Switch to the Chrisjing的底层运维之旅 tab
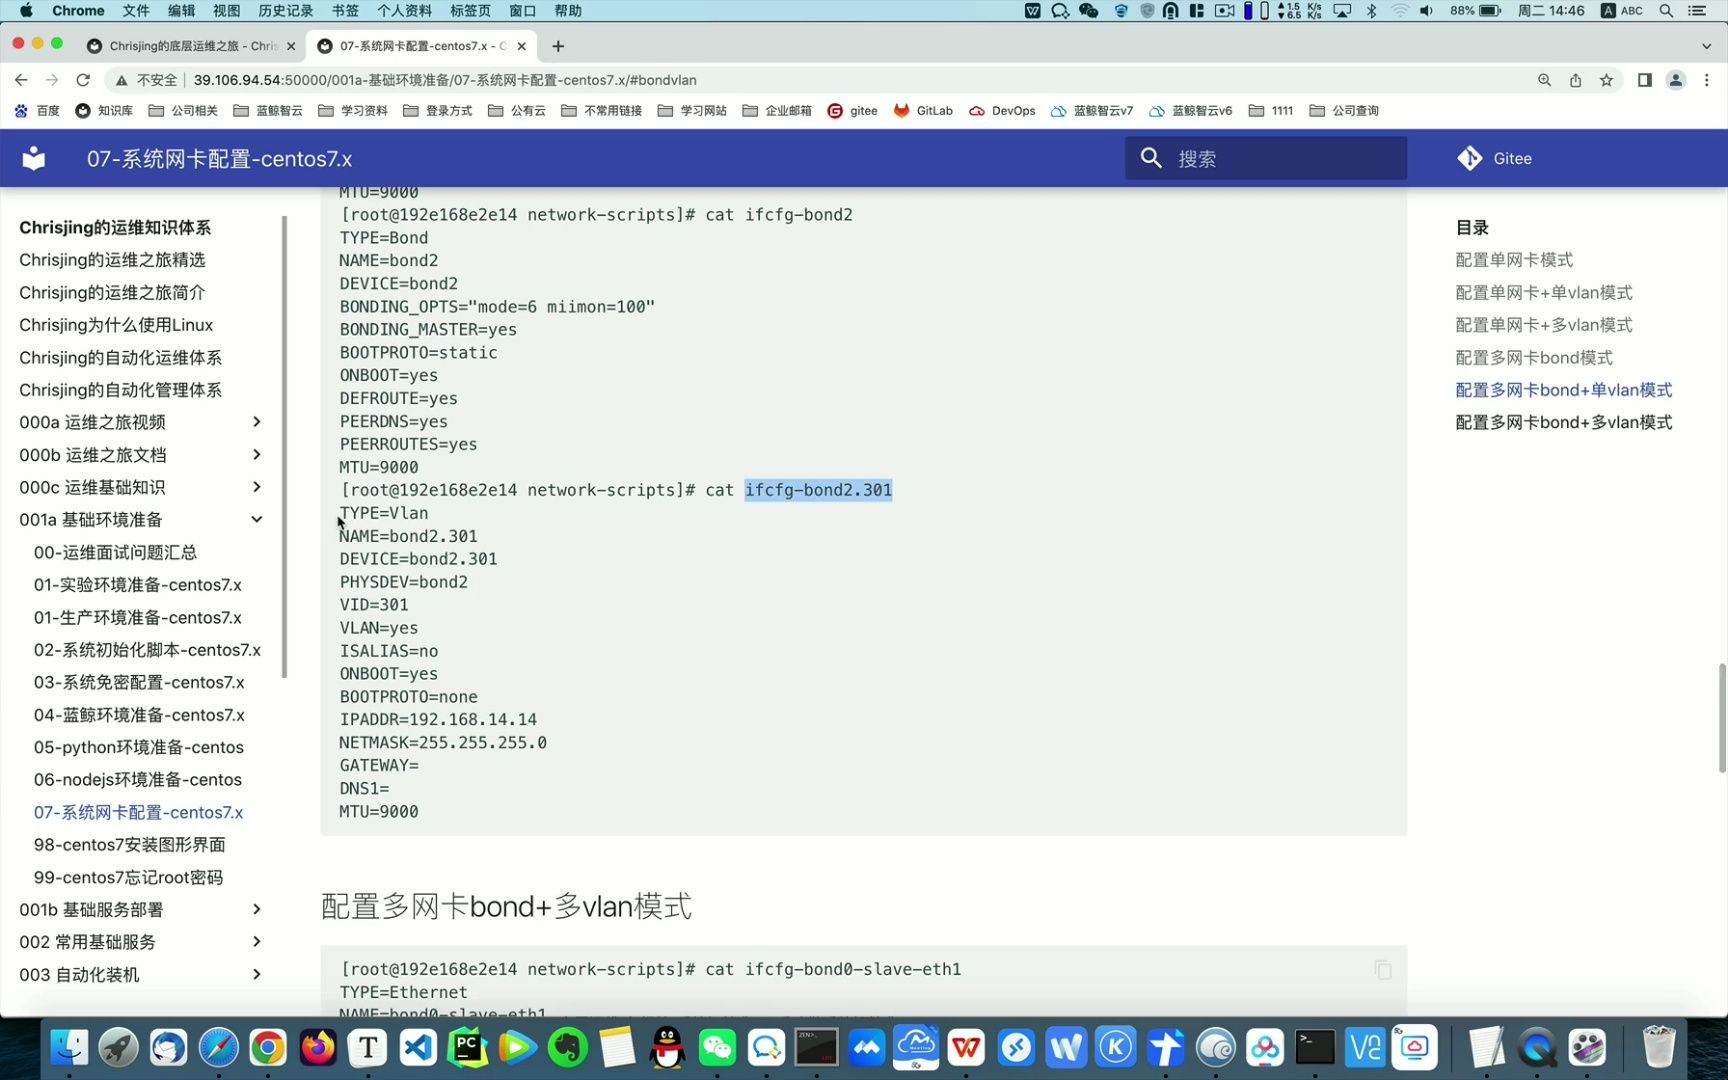Image resolution: width=1728 pixels, height=1080 pixels. (185, 45)
